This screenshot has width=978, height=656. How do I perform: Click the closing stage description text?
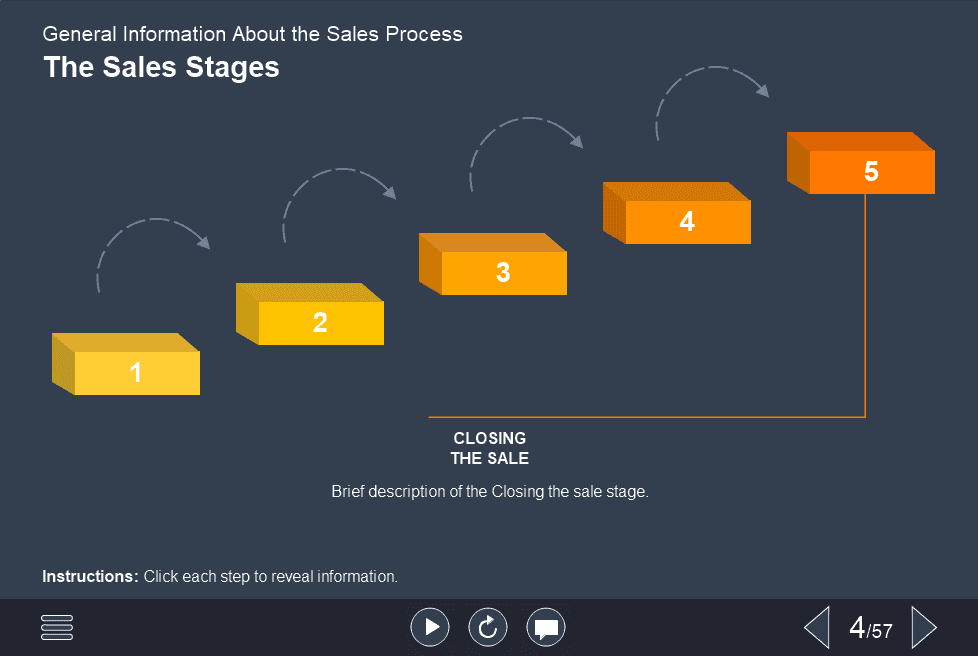coord(489,491)
